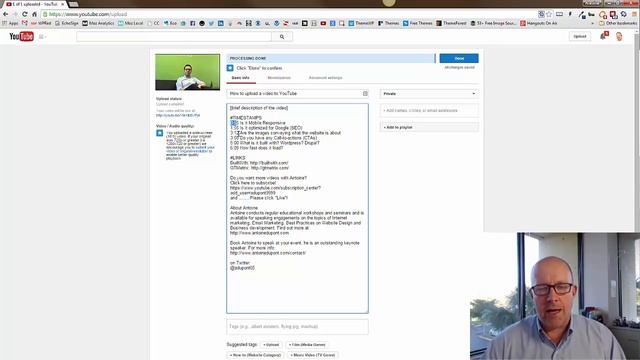This screenshot has height=360, width=640.
Task: Click the browser Home button
Action: coord(34,14)
